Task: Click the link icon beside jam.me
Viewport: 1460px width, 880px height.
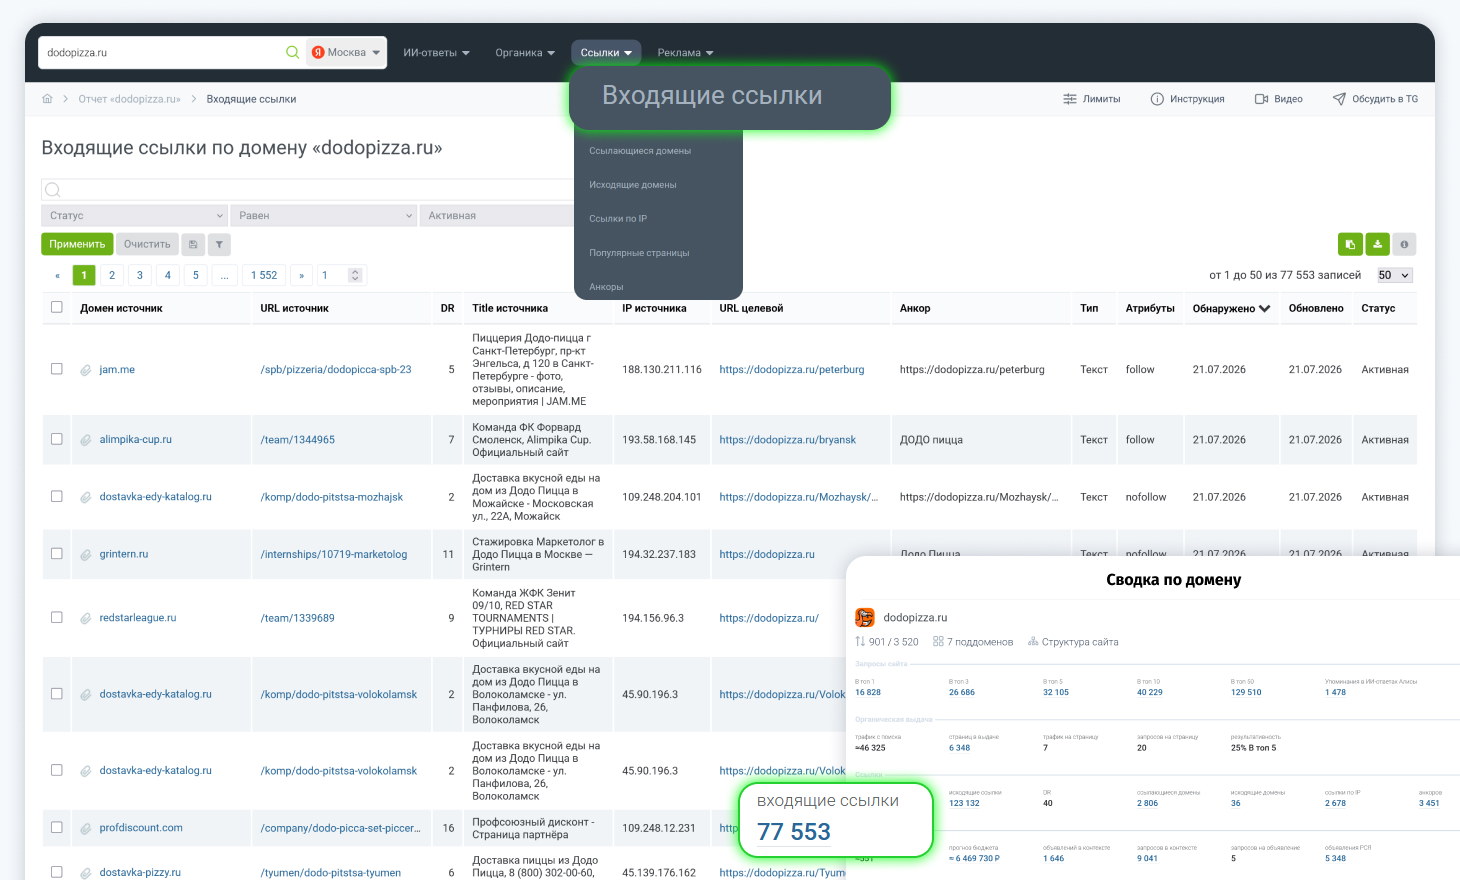Action: pyautogui.click(x=86, y=370)
